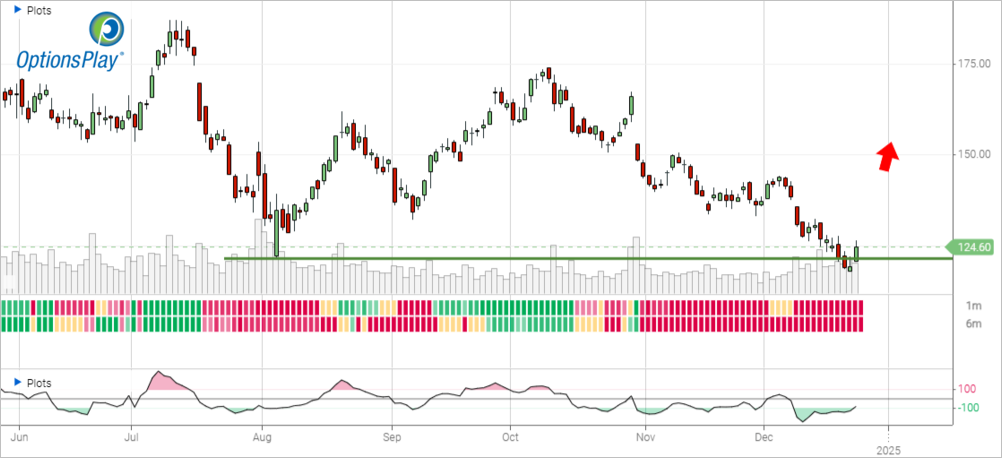Select the Oct marker on time axis
The width and height of the screenshot is (1002, 458).
click(x=511, y=438)
